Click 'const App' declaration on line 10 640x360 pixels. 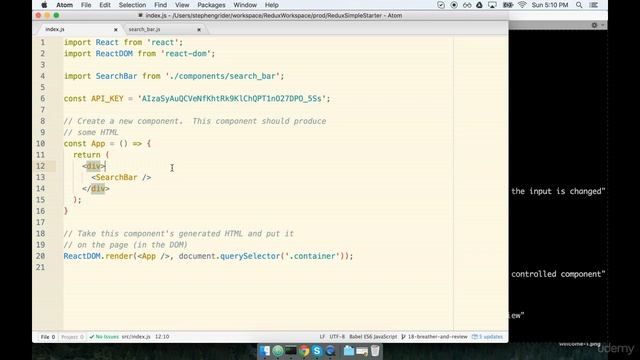(84, 144)
